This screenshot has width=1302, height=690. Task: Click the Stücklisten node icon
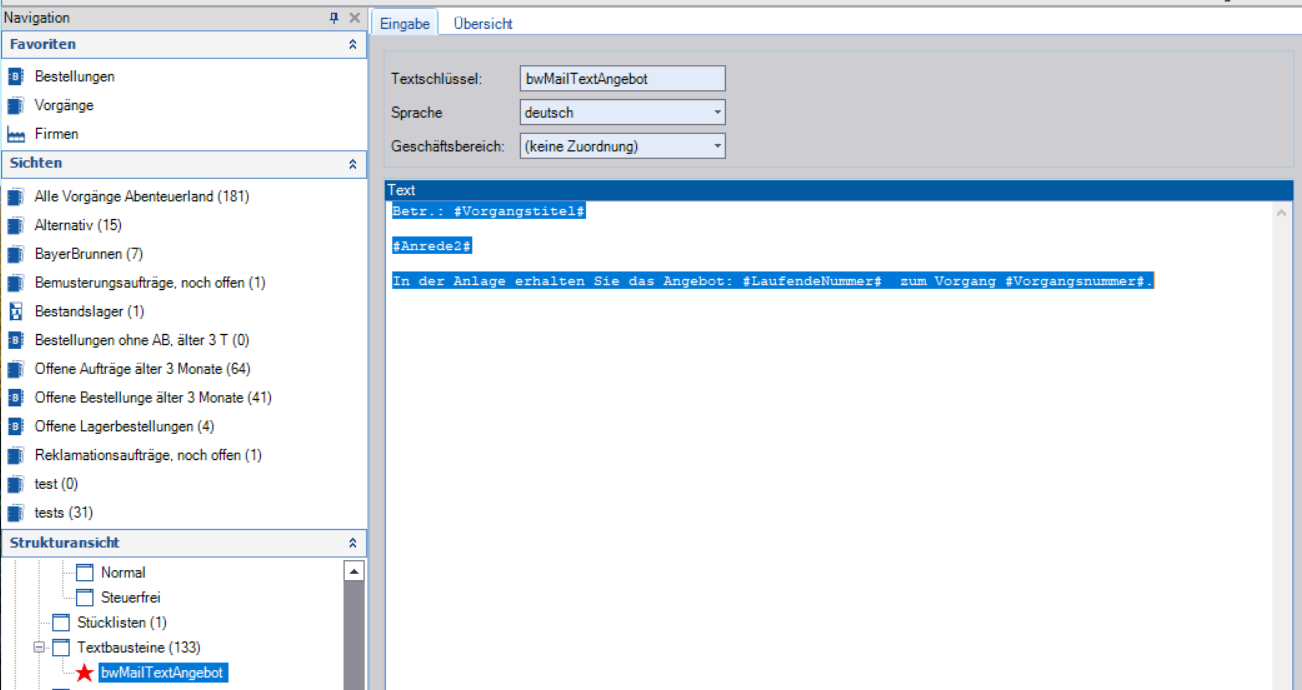click(62, 623)
